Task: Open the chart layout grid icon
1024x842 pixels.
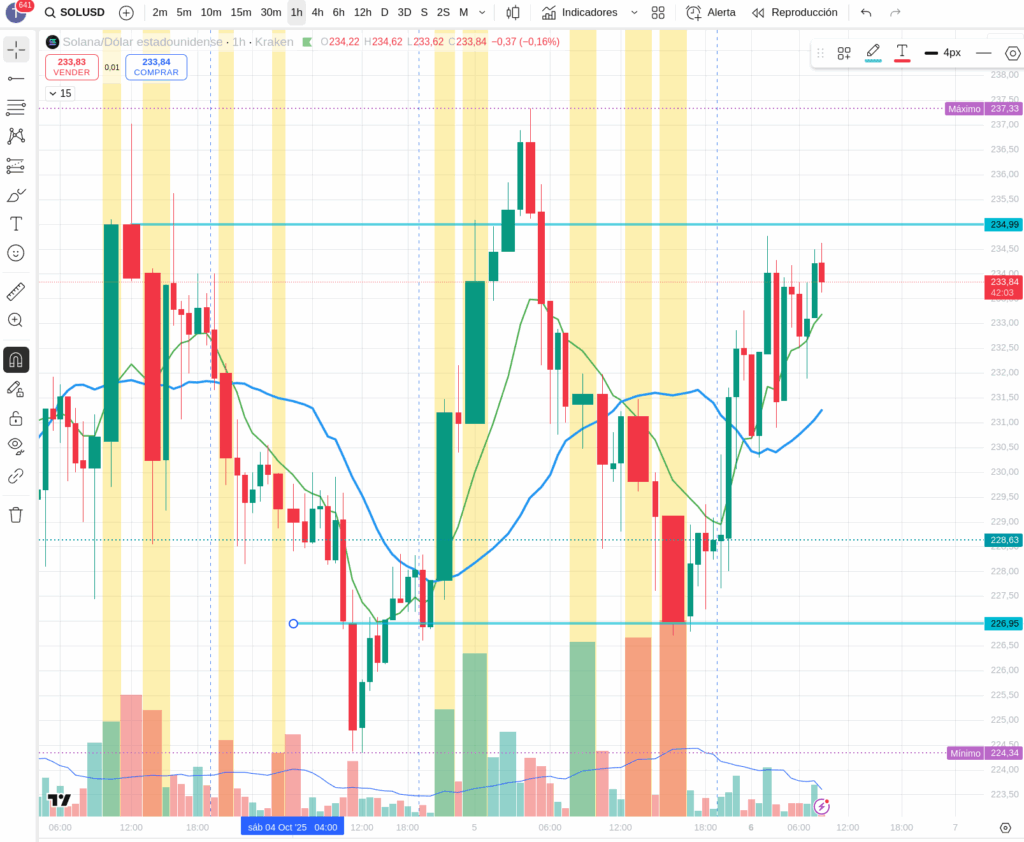Action: pos(658,13)
